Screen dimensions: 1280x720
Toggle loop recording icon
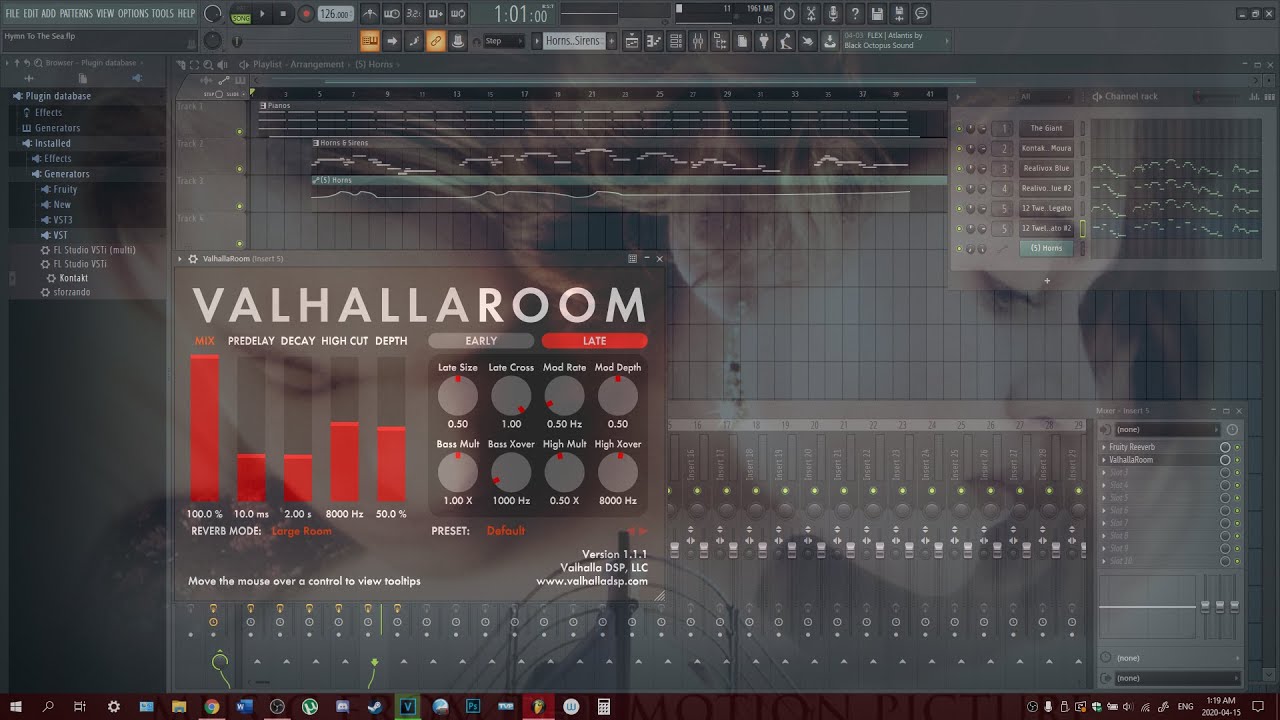point(458,14)
